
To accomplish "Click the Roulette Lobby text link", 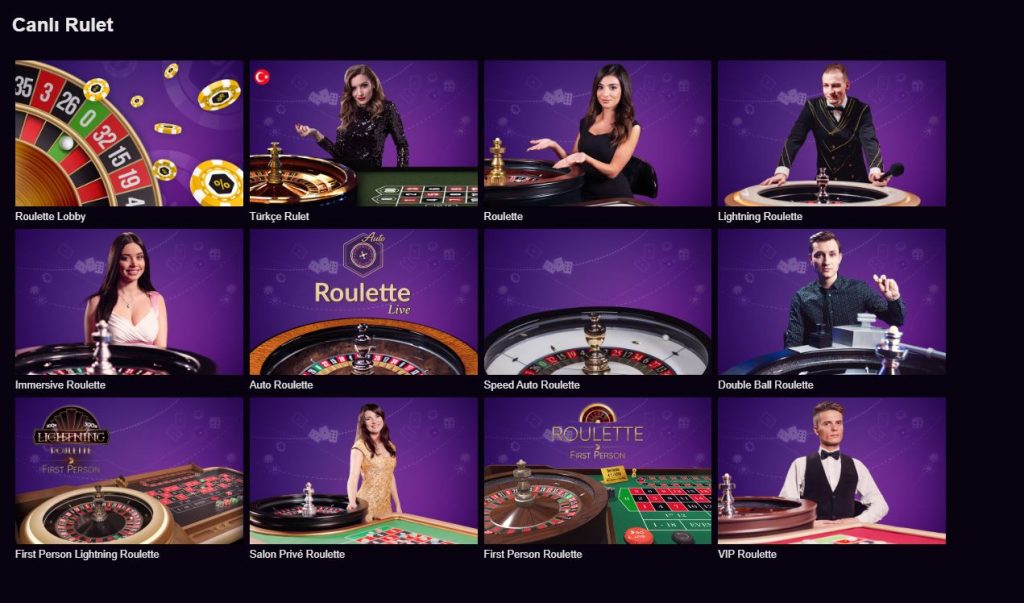I will point(50,216).
